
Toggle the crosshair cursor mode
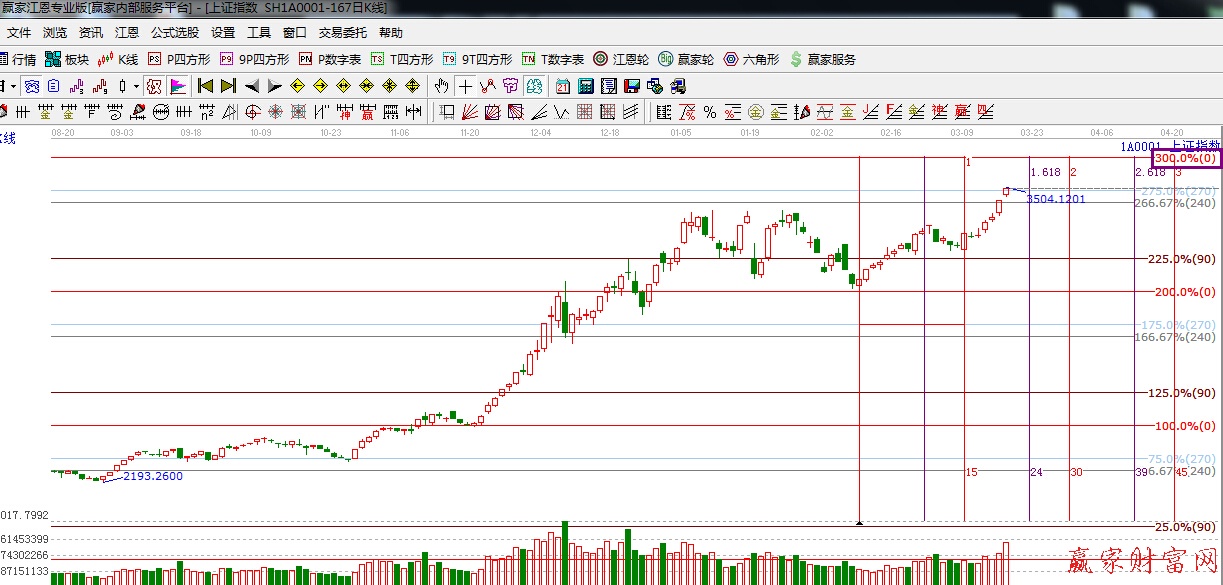click(465, 86)
